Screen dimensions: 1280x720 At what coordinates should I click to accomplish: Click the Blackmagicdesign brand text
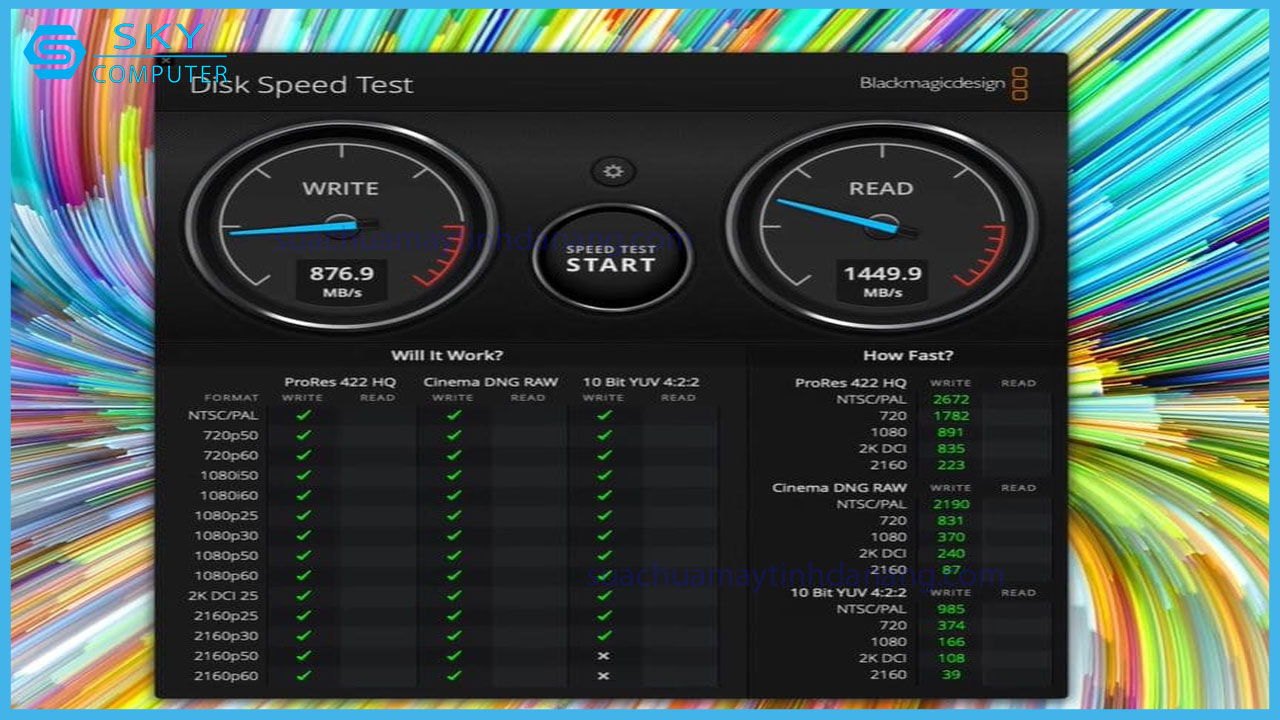click(932, 83)
